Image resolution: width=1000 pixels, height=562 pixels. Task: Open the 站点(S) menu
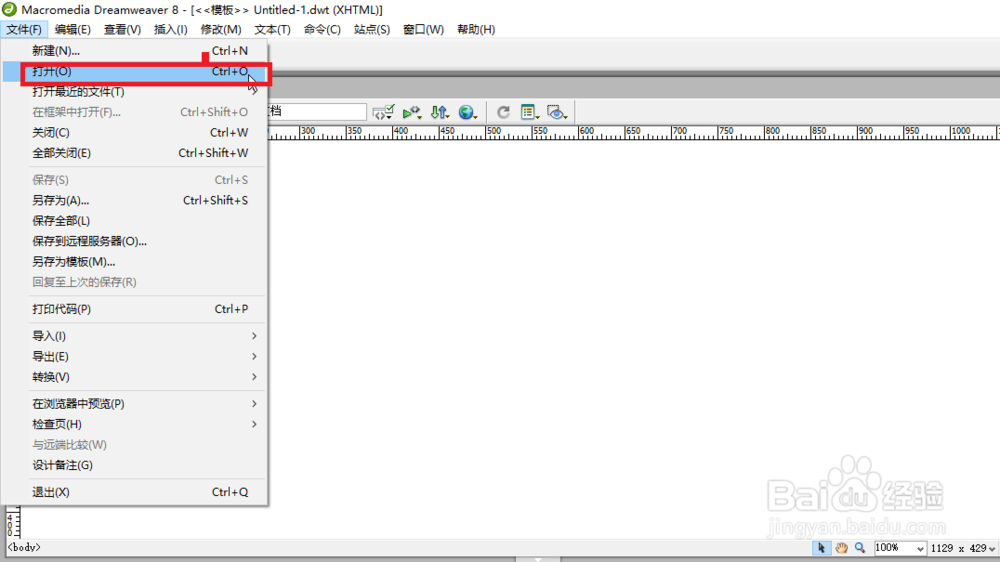[x=372, y=29]
